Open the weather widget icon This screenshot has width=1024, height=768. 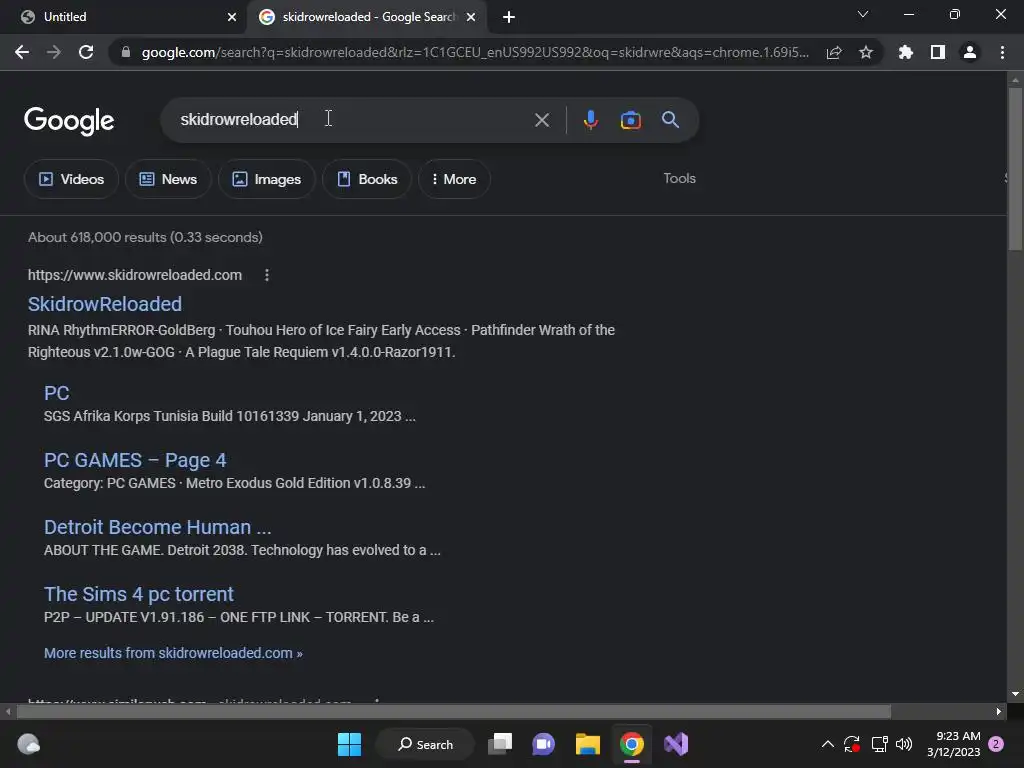click(x=28, y=744)
